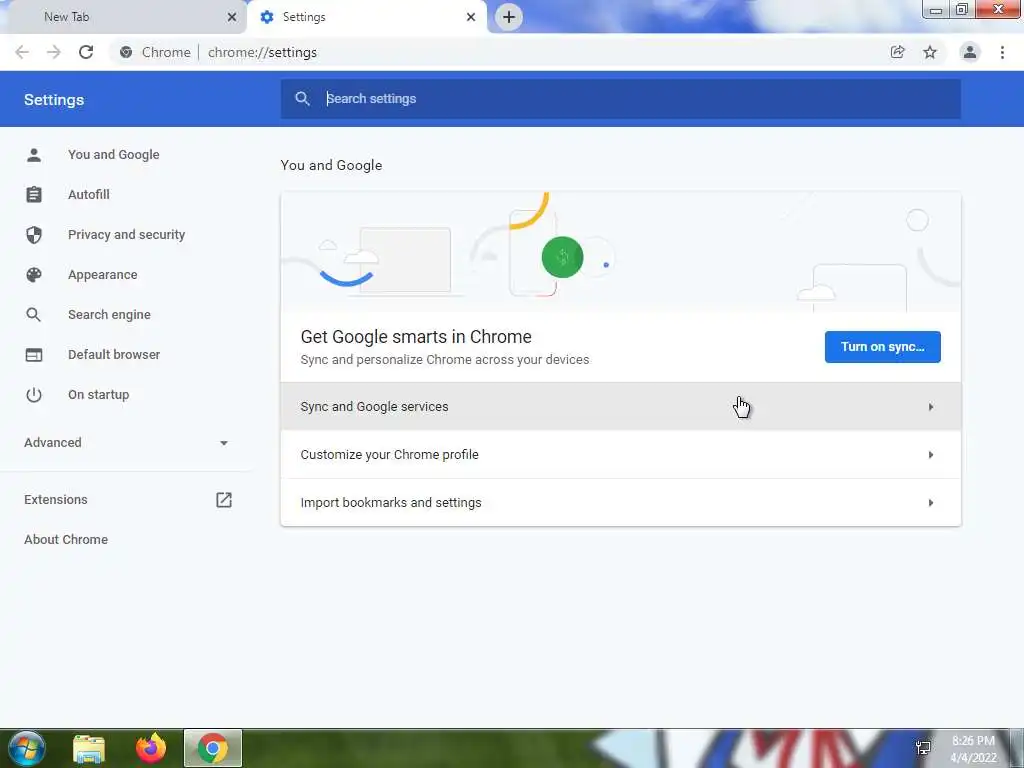
Task: Switch to the New Tab tab
Action: (x=124, y=17)
